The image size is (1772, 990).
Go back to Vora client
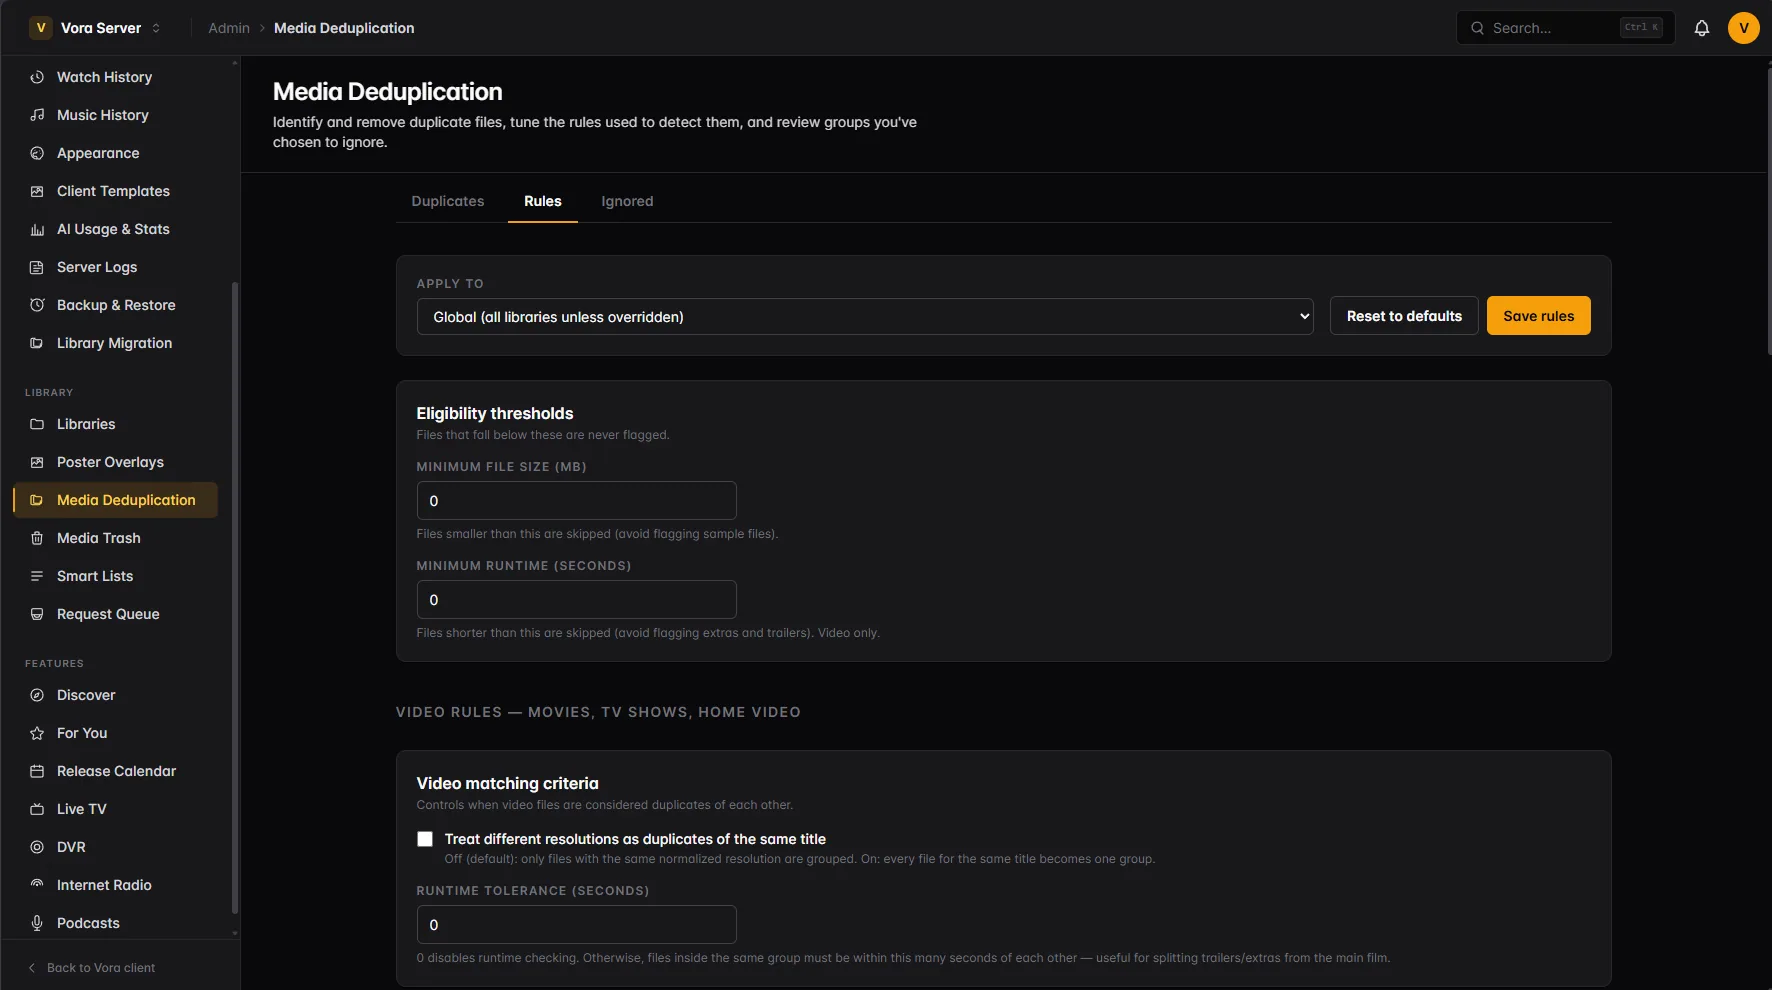tap(91, 968)
